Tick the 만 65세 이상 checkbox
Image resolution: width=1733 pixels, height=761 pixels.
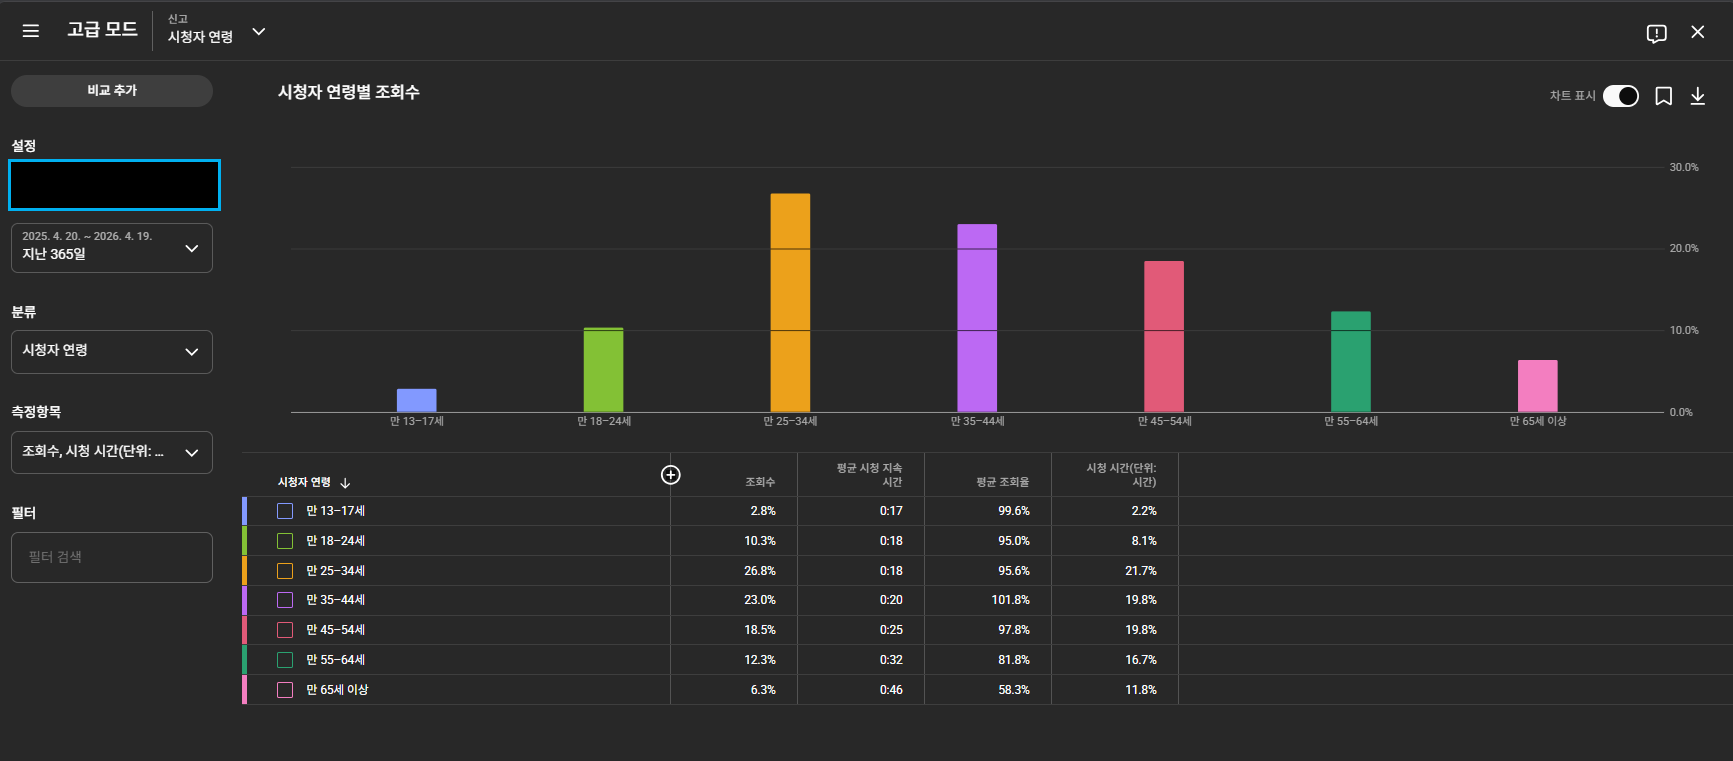coord(285,690)
